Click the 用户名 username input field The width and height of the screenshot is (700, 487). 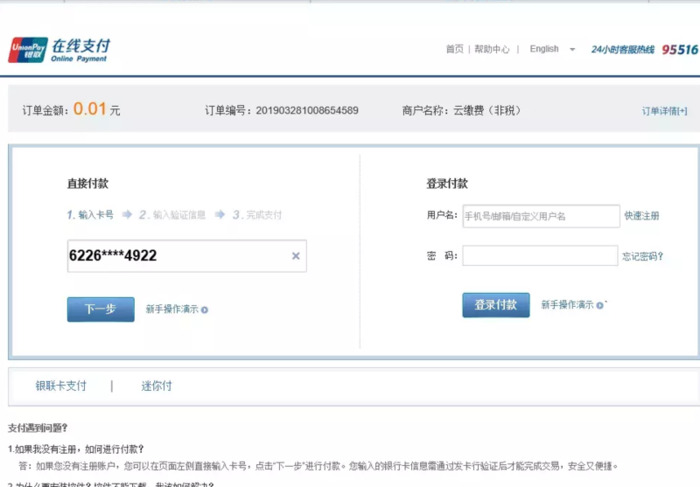541,216
